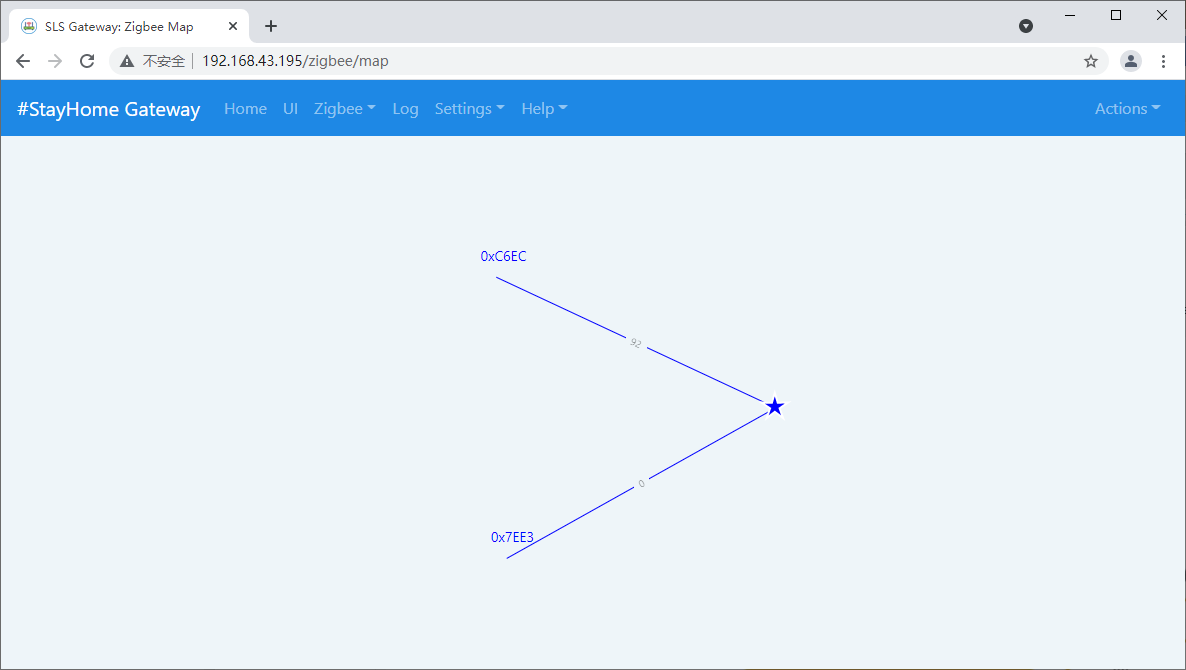Click the not-secure warning triangle icon
The height and width of the screenshot is (670, 1186).
127,61
